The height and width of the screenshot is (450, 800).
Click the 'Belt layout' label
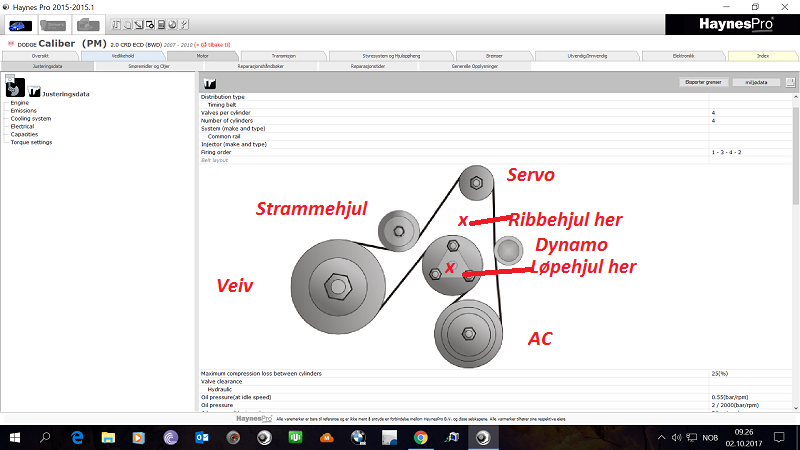coord(214,160)
